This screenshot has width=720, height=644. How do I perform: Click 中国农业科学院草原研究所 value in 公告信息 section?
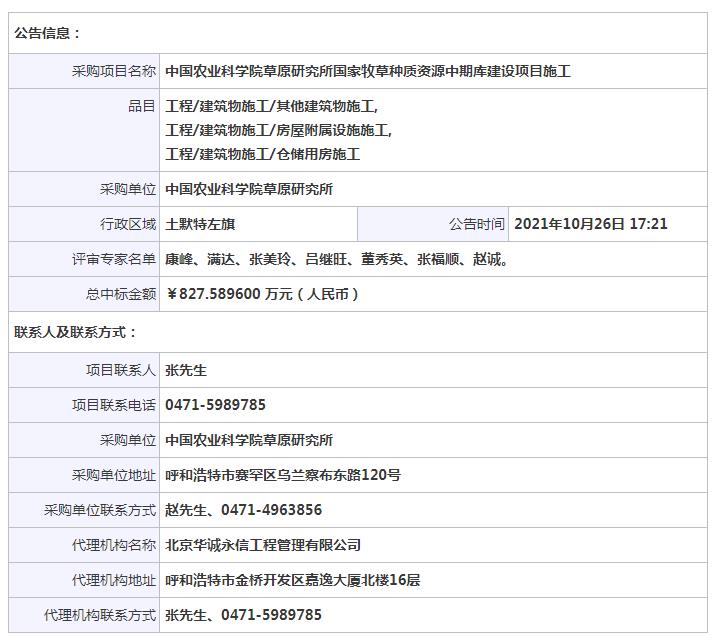click(x=249, y=189)
